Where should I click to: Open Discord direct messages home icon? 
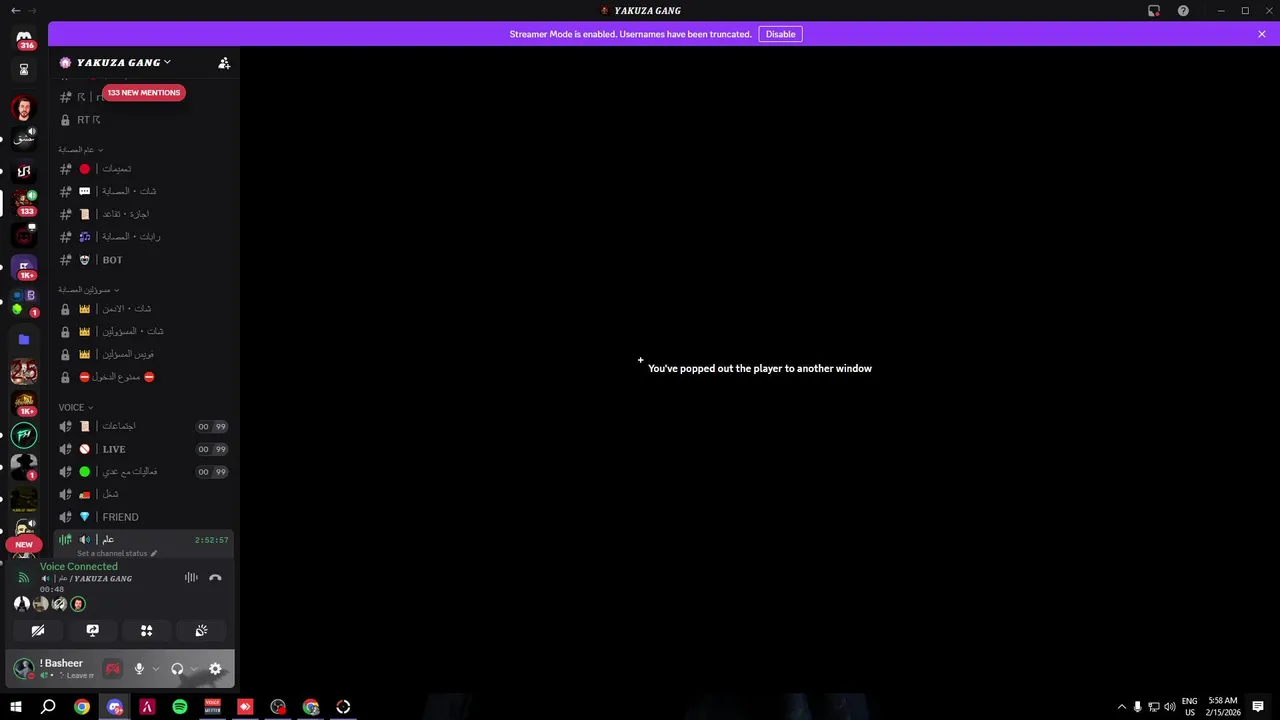coord(24,39)
